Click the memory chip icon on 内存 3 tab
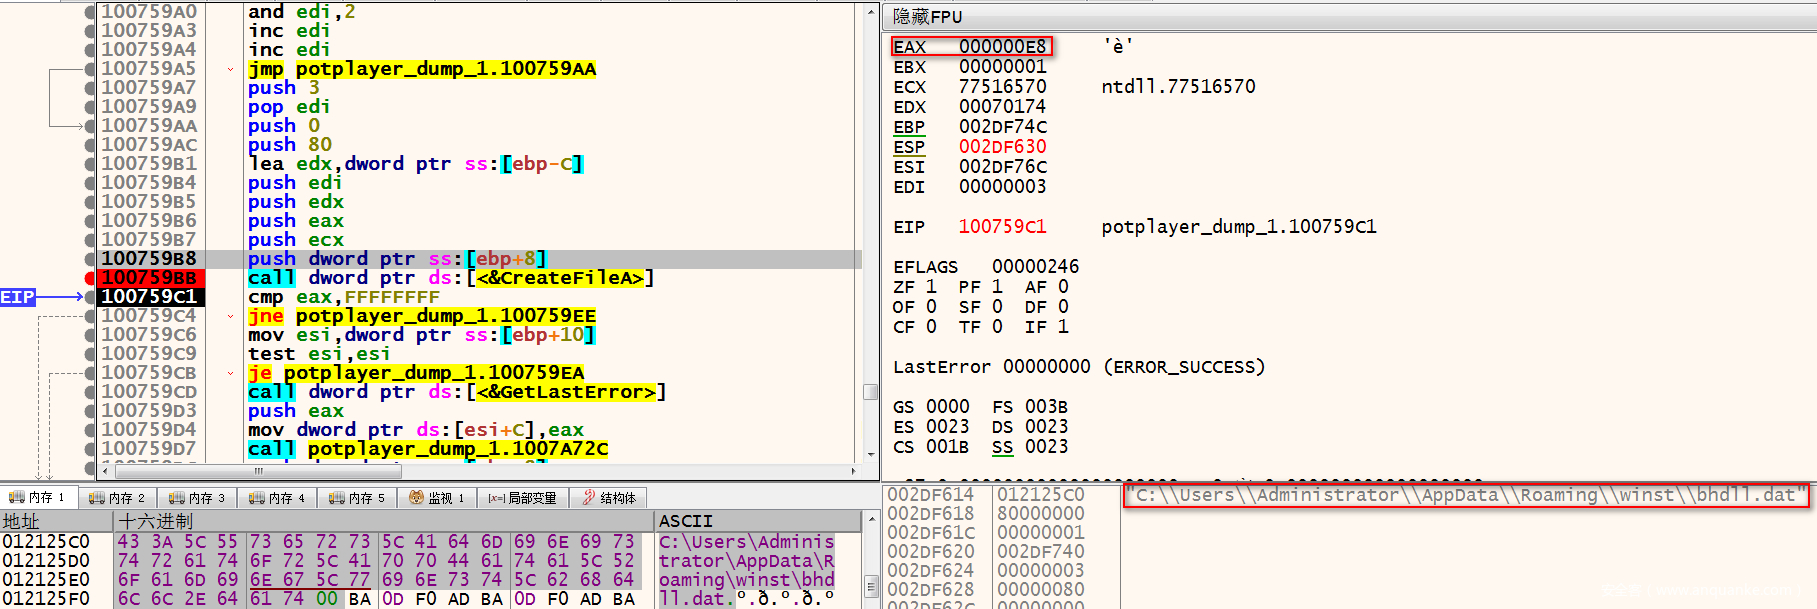This screenshot has width=1817, height=609. point(176,497)
